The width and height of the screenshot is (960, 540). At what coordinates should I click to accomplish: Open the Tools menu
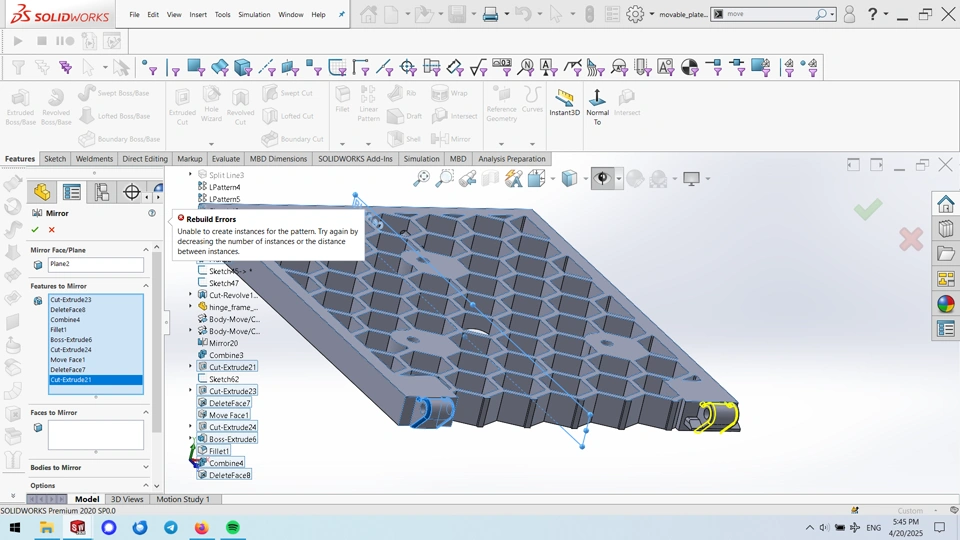[222, 15]
